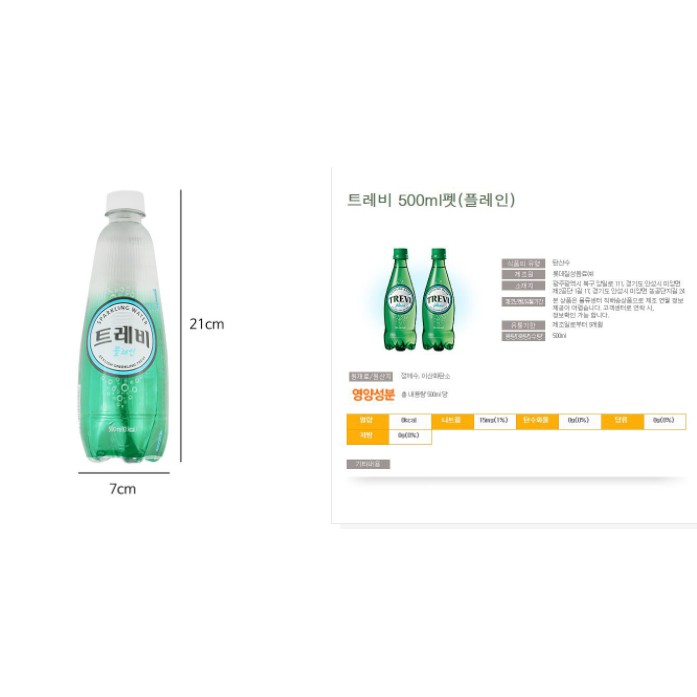Click the orange 나트륨 table header cell
The image size is (697, 697).
pos(452,421)
